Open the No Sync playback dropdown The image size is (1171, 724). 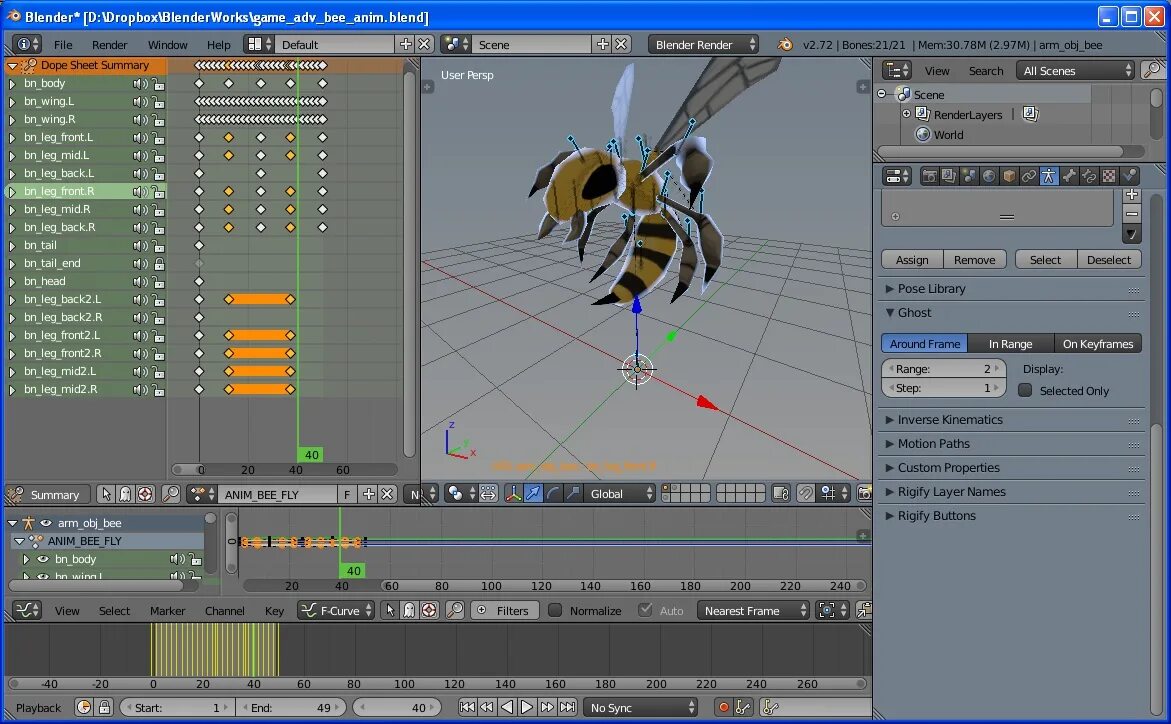point(640,707)
